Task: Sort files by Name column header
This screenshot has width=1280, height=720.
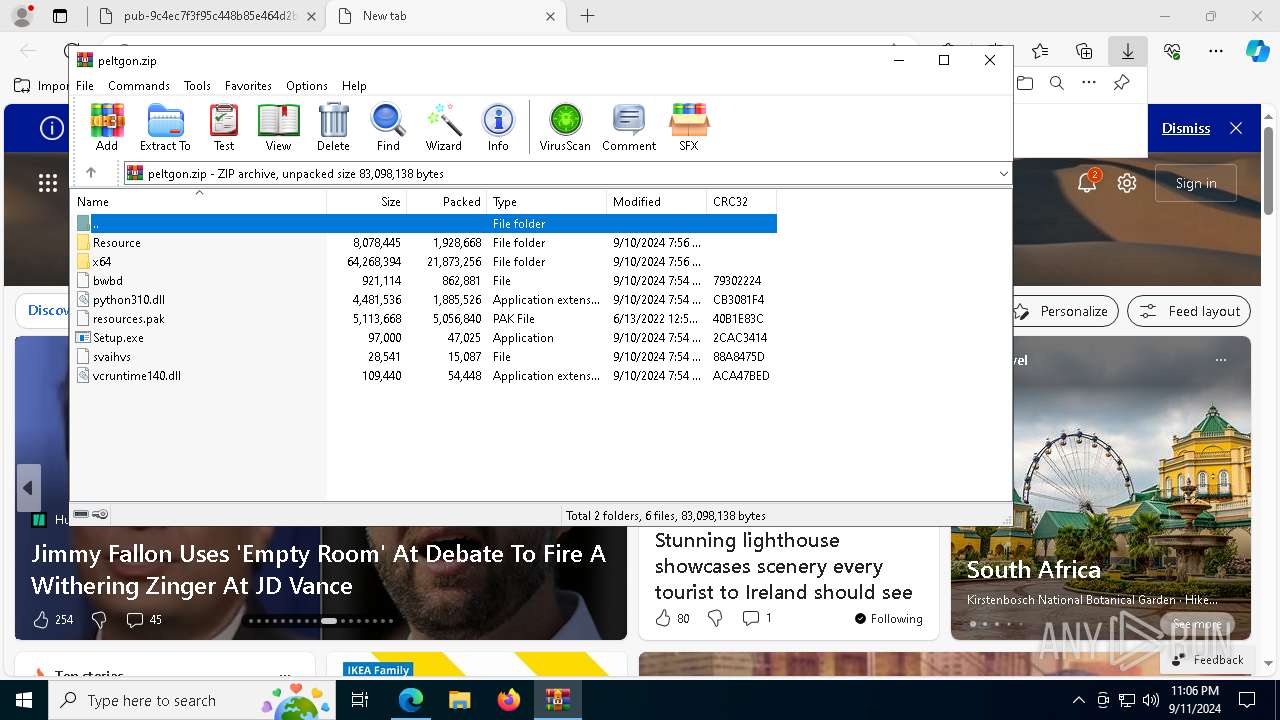Action: tap(199, 202)
